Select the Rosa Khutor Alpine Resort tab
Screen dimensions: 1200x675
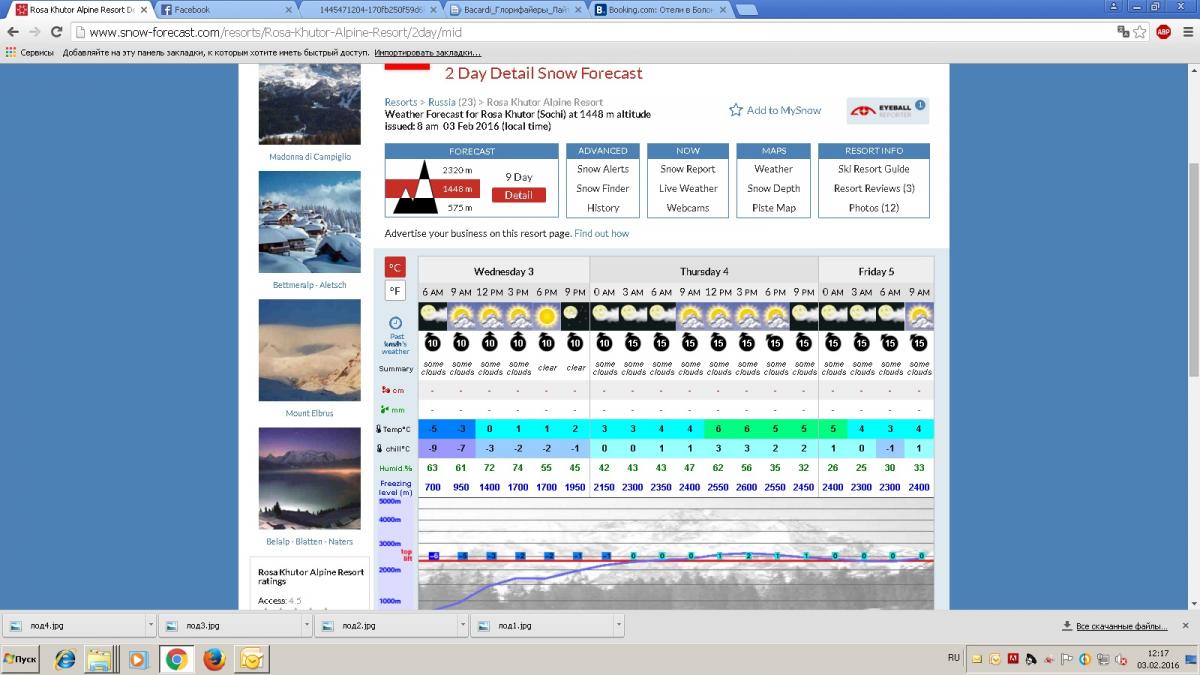(80, 9)
